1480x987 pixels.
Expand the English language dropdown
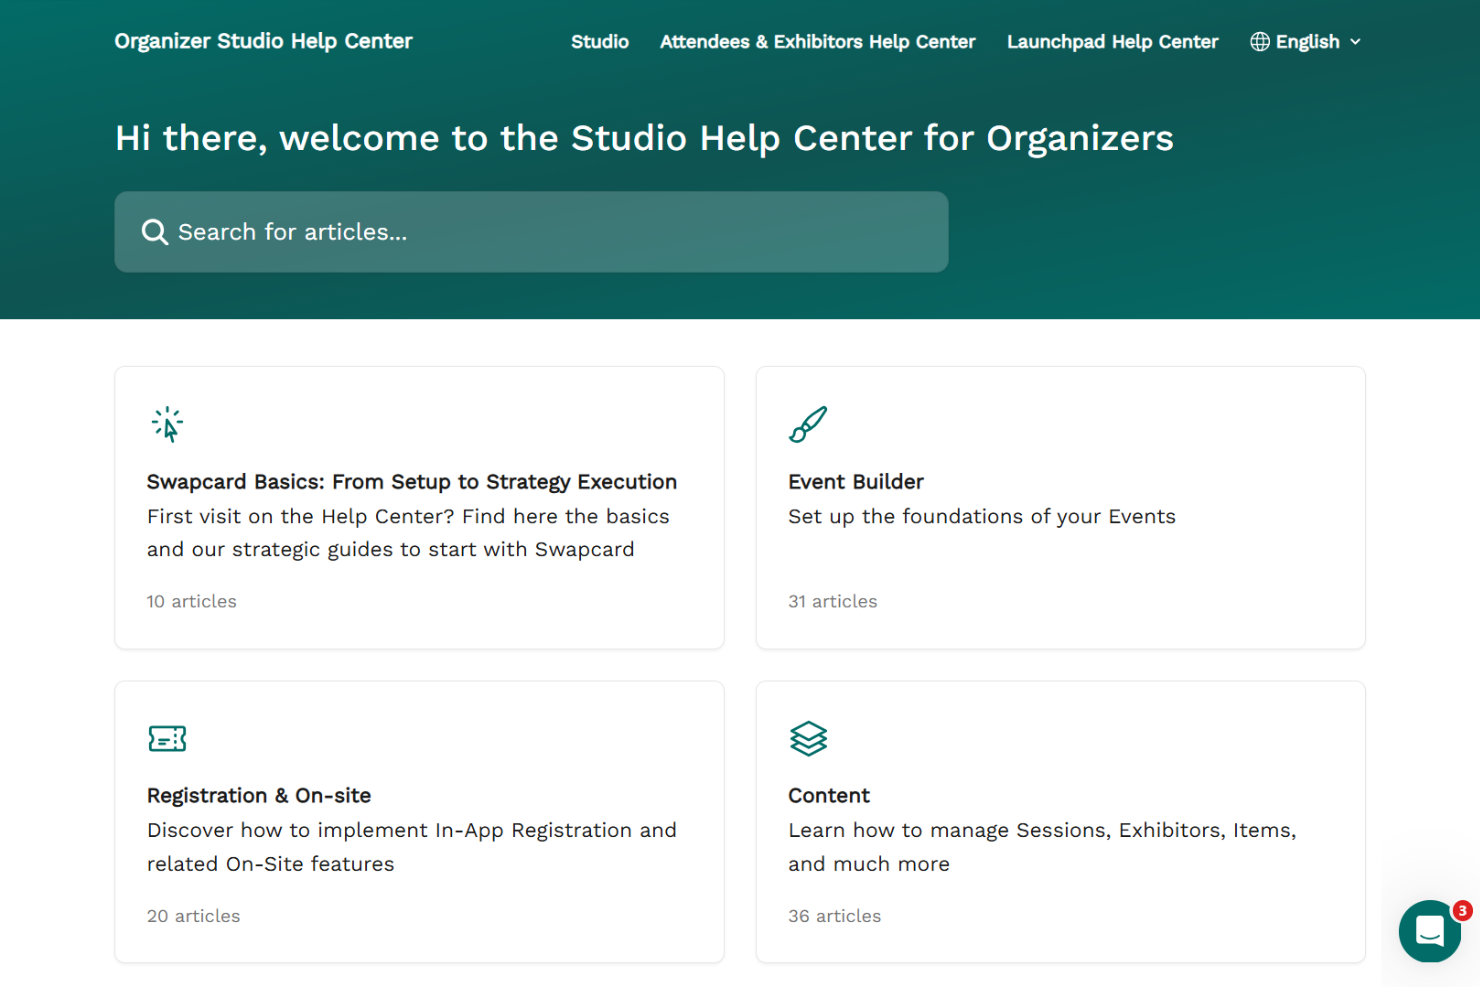pyautogui.click(x=1306, y=42)
